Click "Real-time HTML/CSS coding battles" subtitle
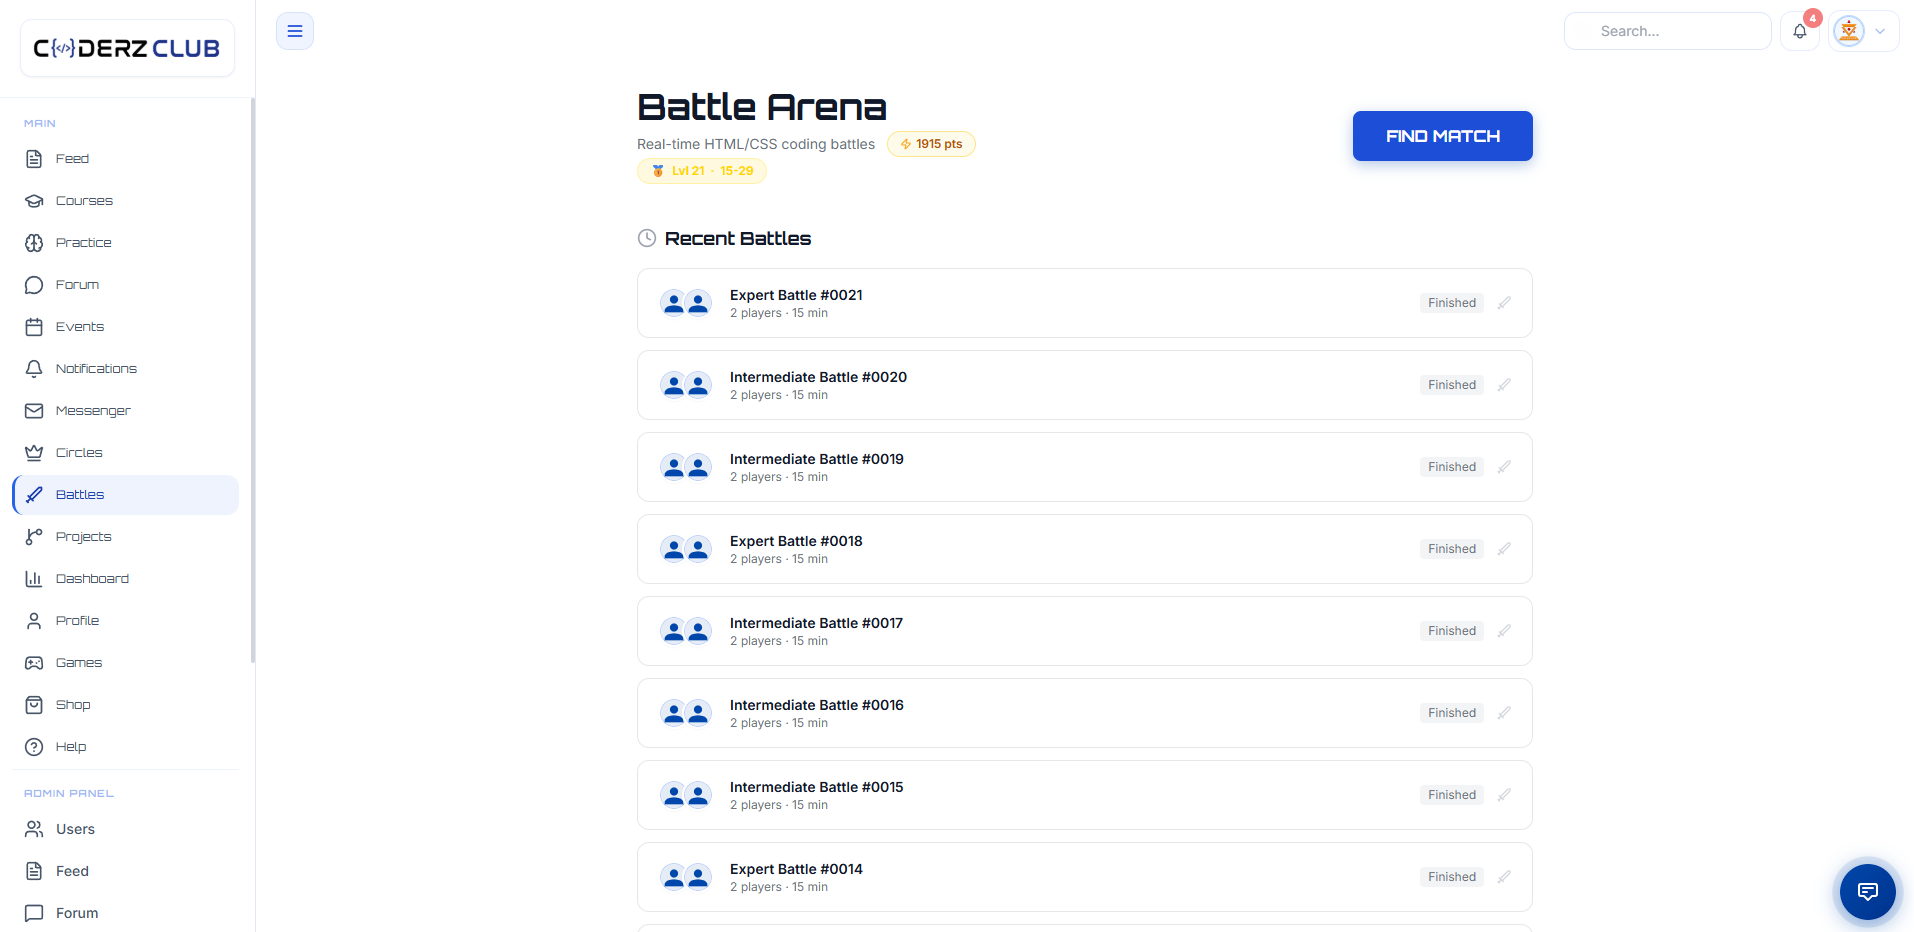This screenshot has width=1914, height=932. point(756,144)
